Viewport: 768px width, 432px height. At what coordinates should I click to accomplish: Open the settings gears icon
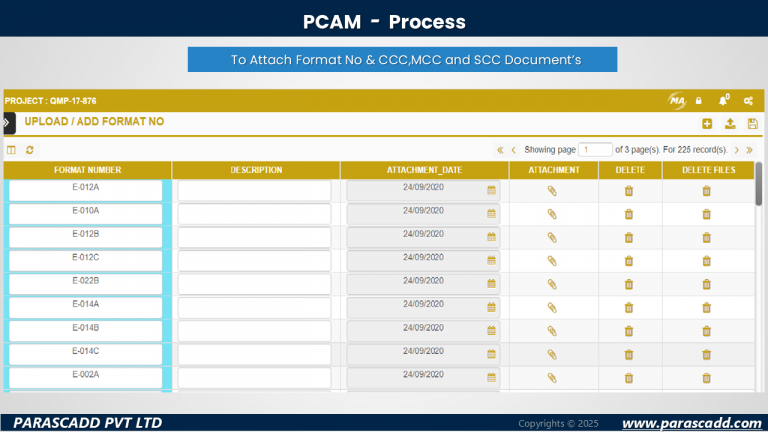748,100
